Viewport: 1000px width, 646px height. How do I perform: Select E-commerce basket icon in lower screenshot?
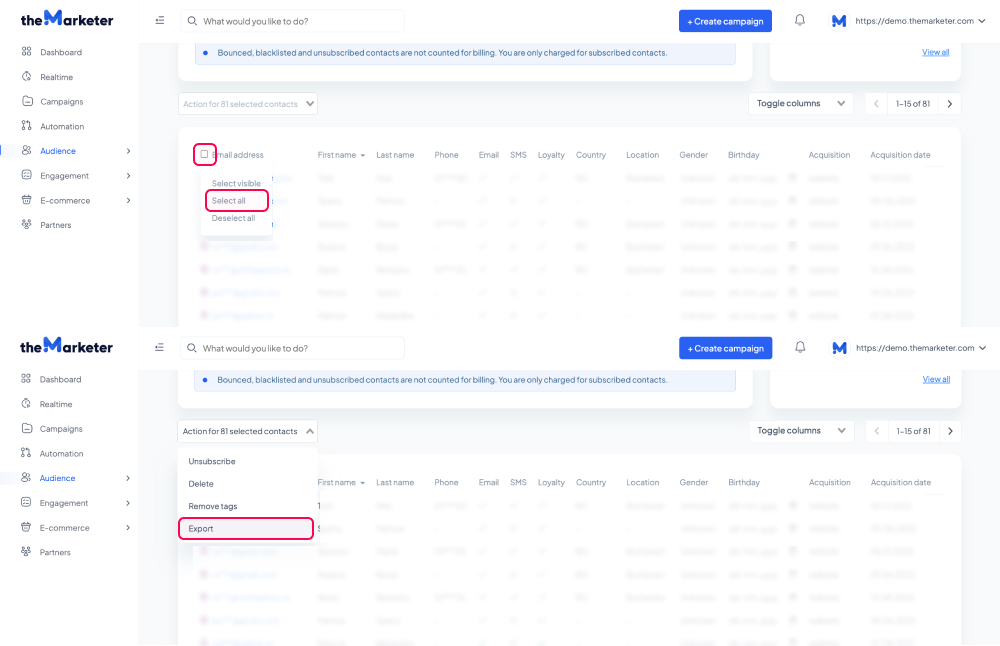pyautogui.click(x=26, y=527)
